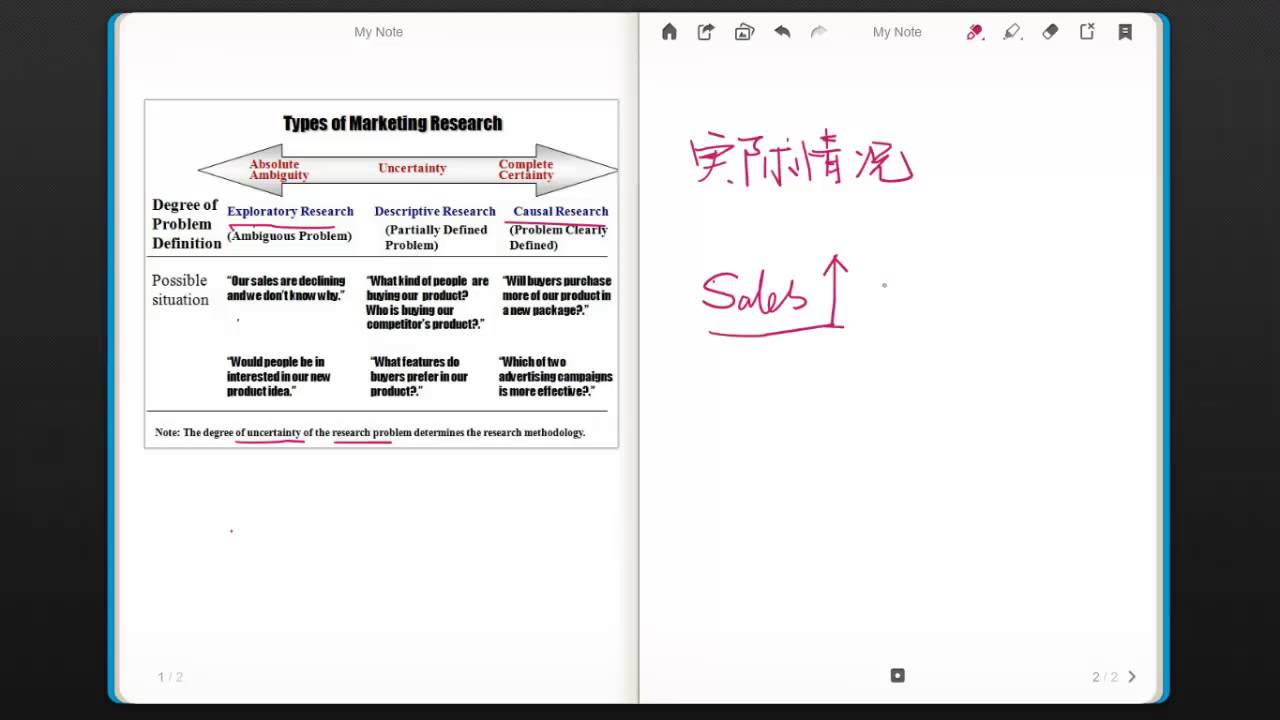The width and height of the screenshot is (1280, 720).
Task: Open the Types of Marketing Research slide image
Action: click(x=381, y=273)
